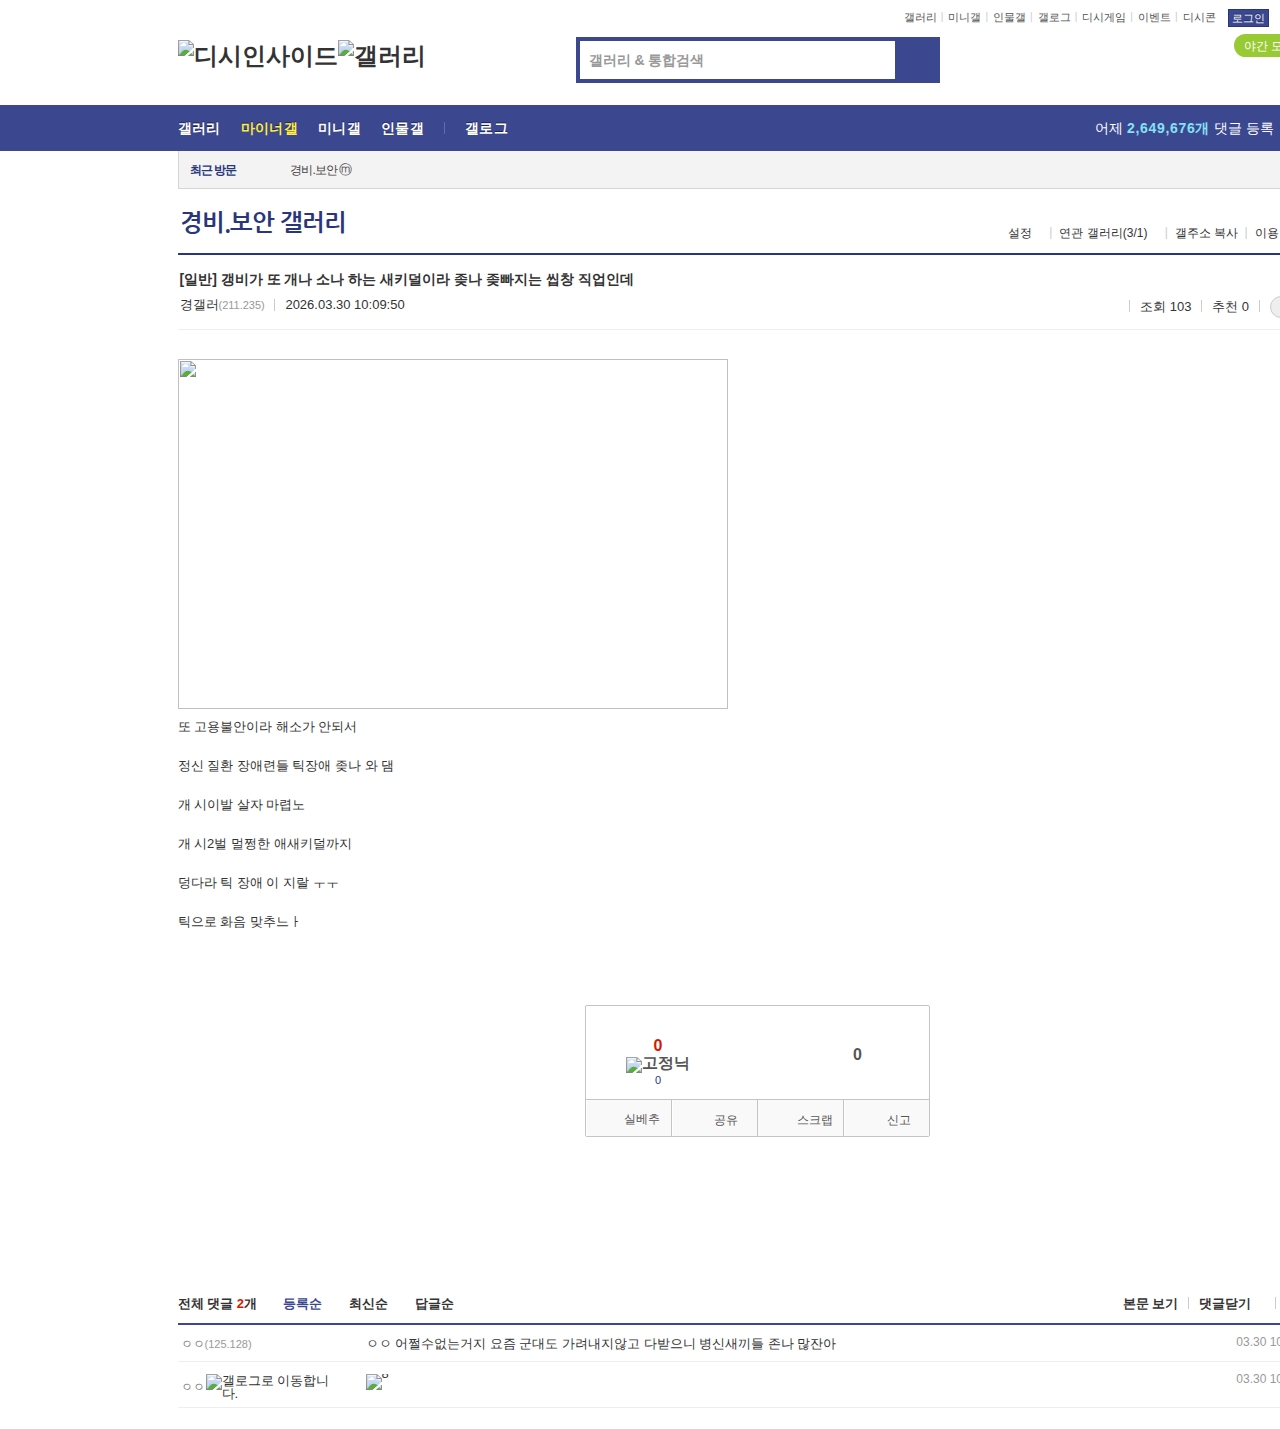Click 추천 0 count in header
This screenshot has height=1429, width=1280.
pos(1230,307)
